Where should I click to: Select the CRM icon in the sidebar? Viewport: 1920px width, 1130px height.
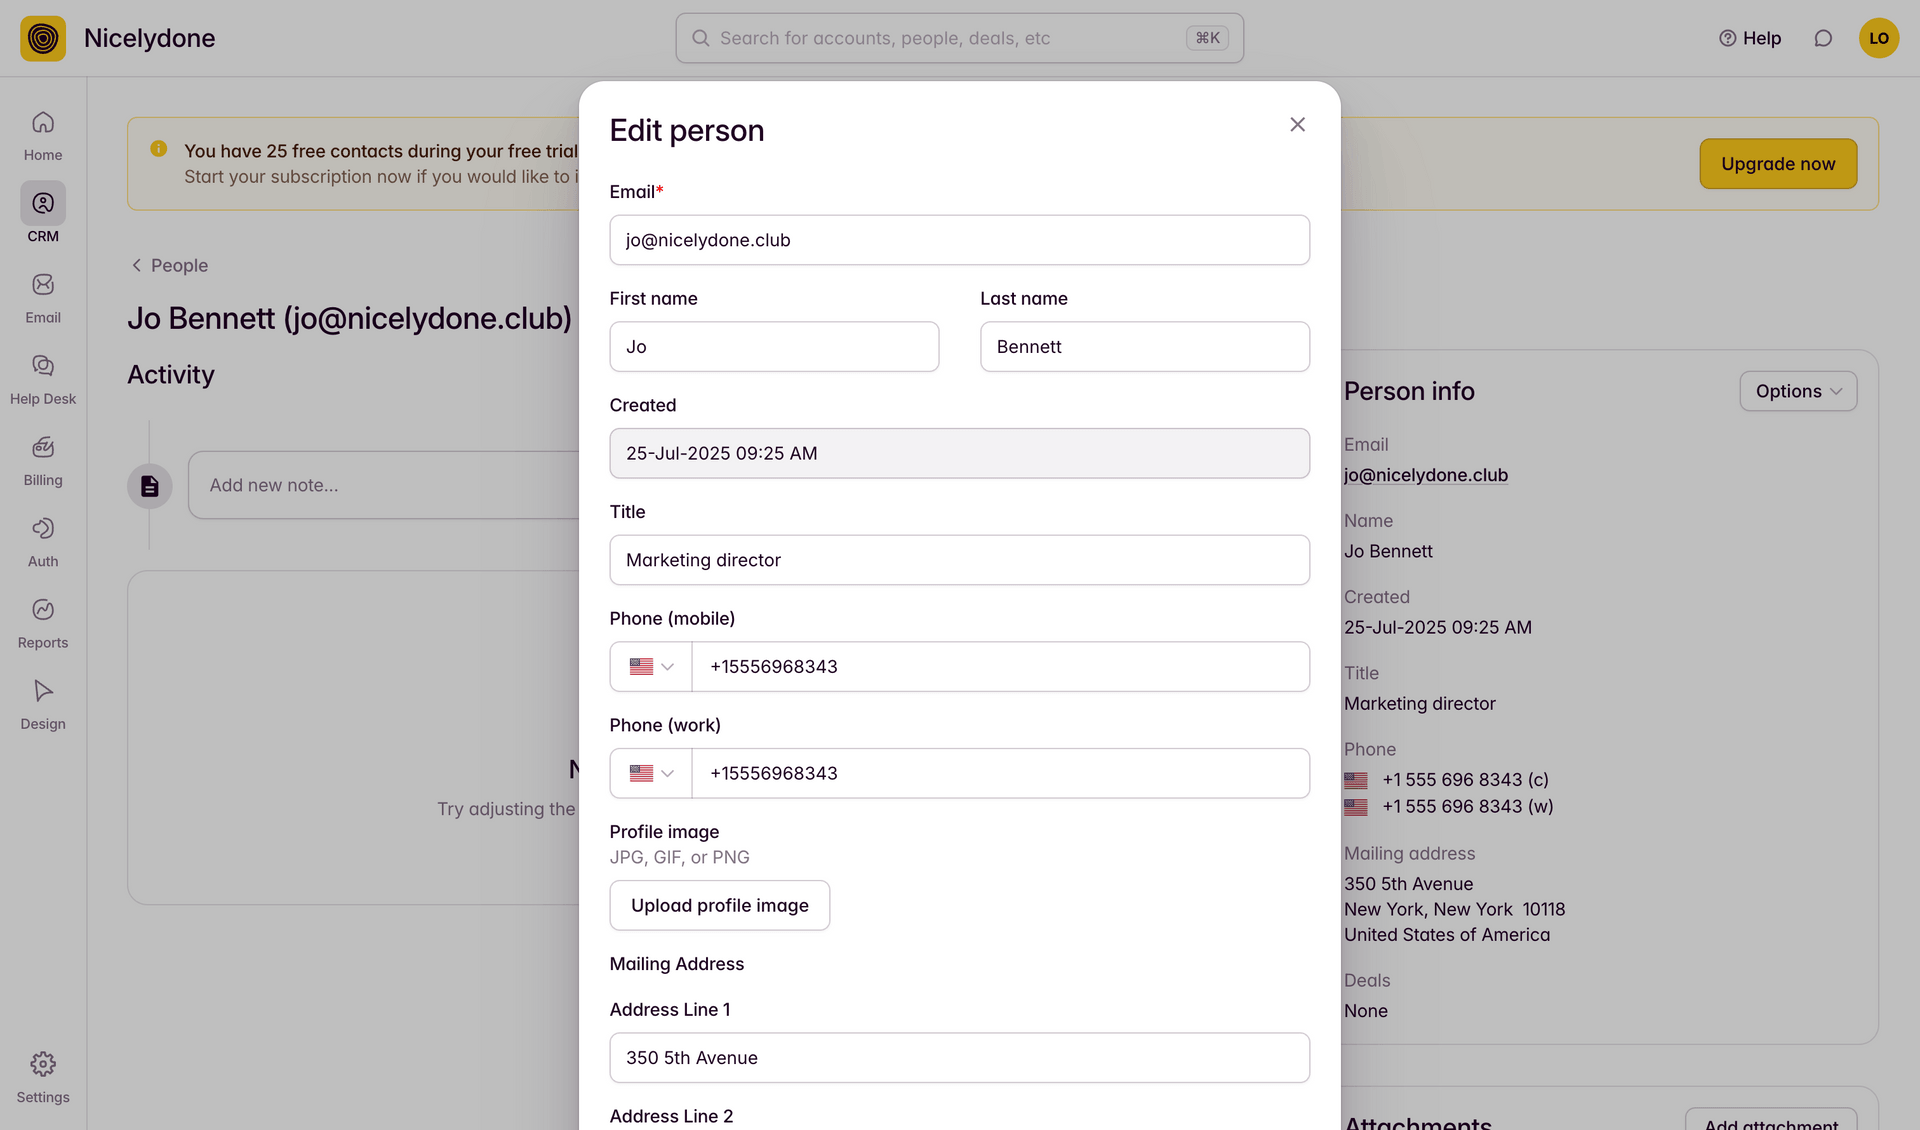tap(42, 214)
